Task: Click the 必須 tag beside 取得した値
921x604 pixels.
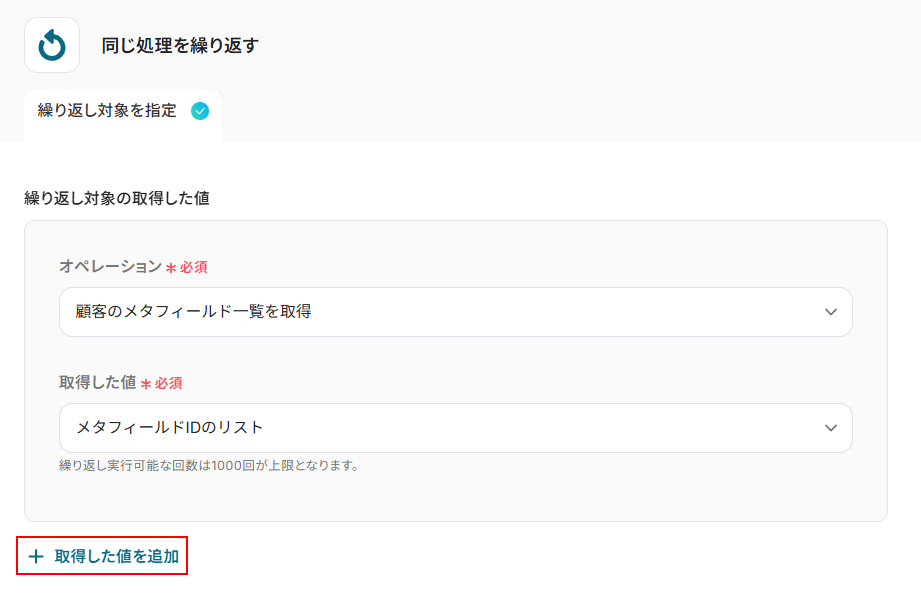Action: pos(168,384)
